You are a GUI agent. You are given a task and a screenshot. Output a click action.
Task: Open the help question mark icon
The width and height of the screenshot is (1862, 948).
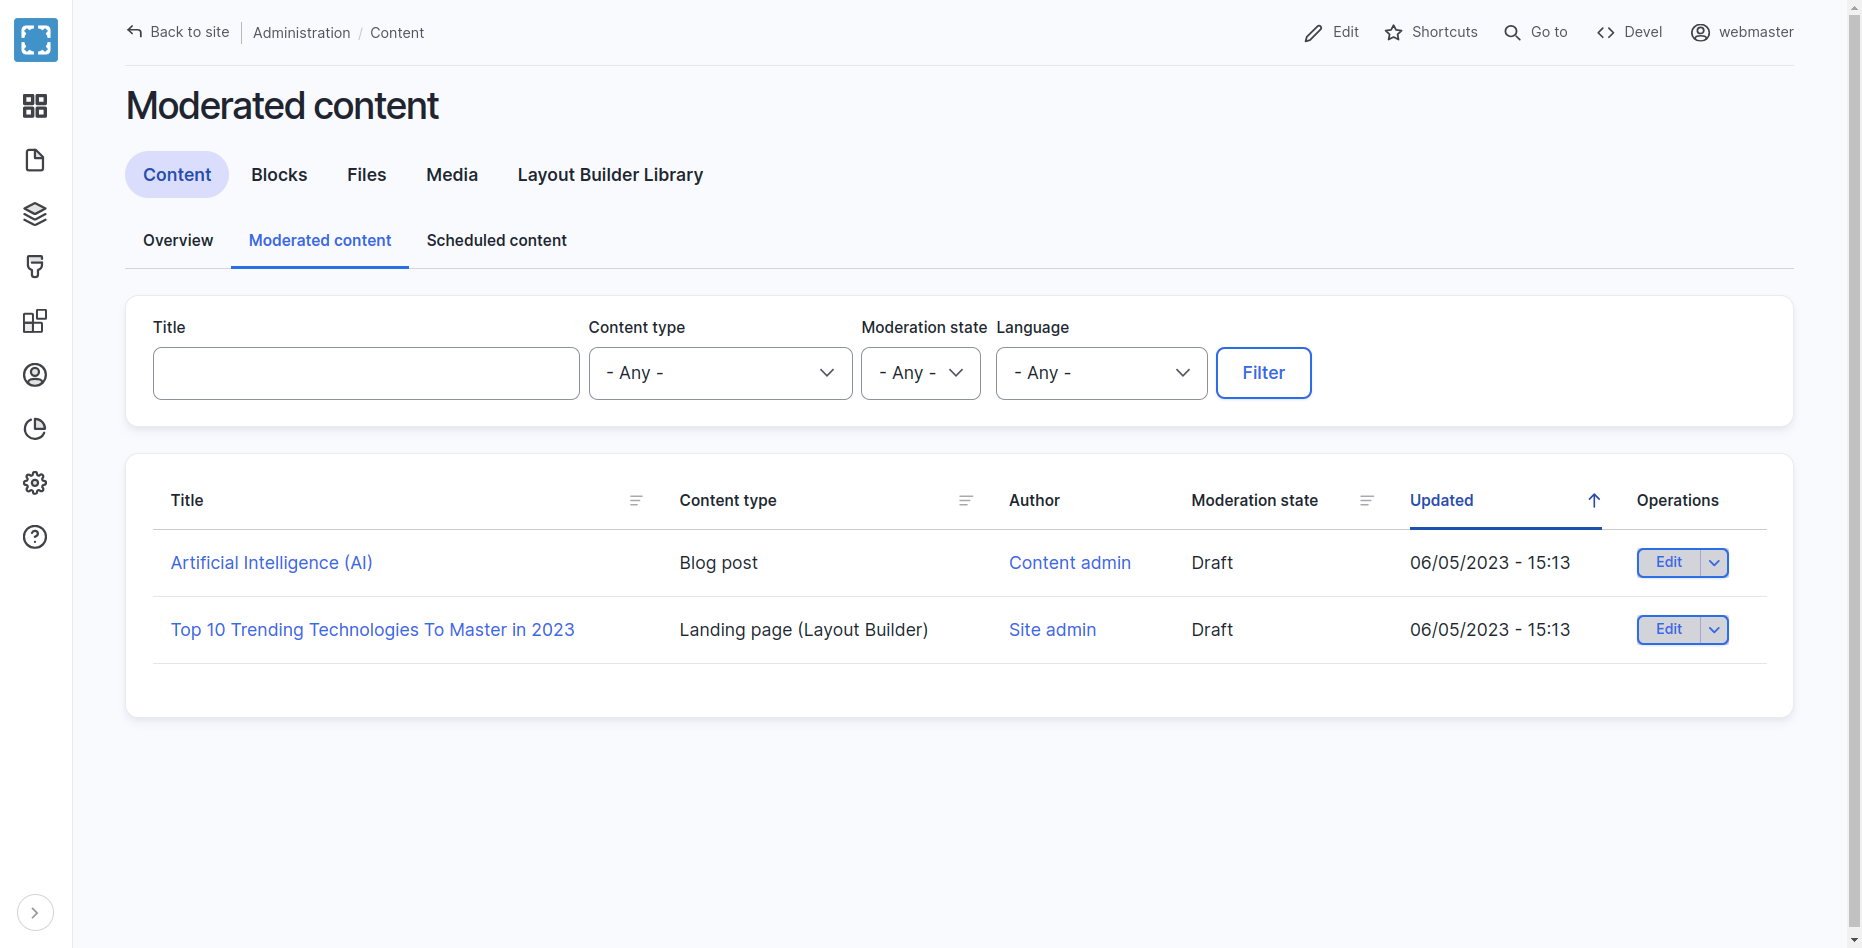[35, 537]
